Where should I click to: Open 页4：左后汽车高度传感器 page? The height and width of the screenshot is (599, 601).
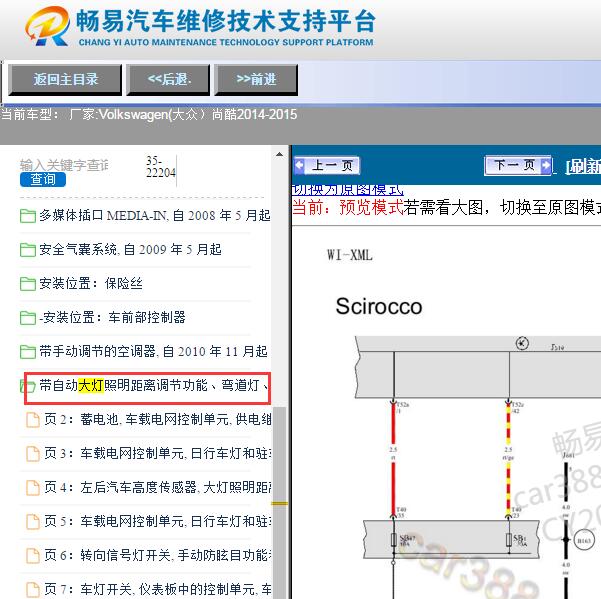(158, 487)
